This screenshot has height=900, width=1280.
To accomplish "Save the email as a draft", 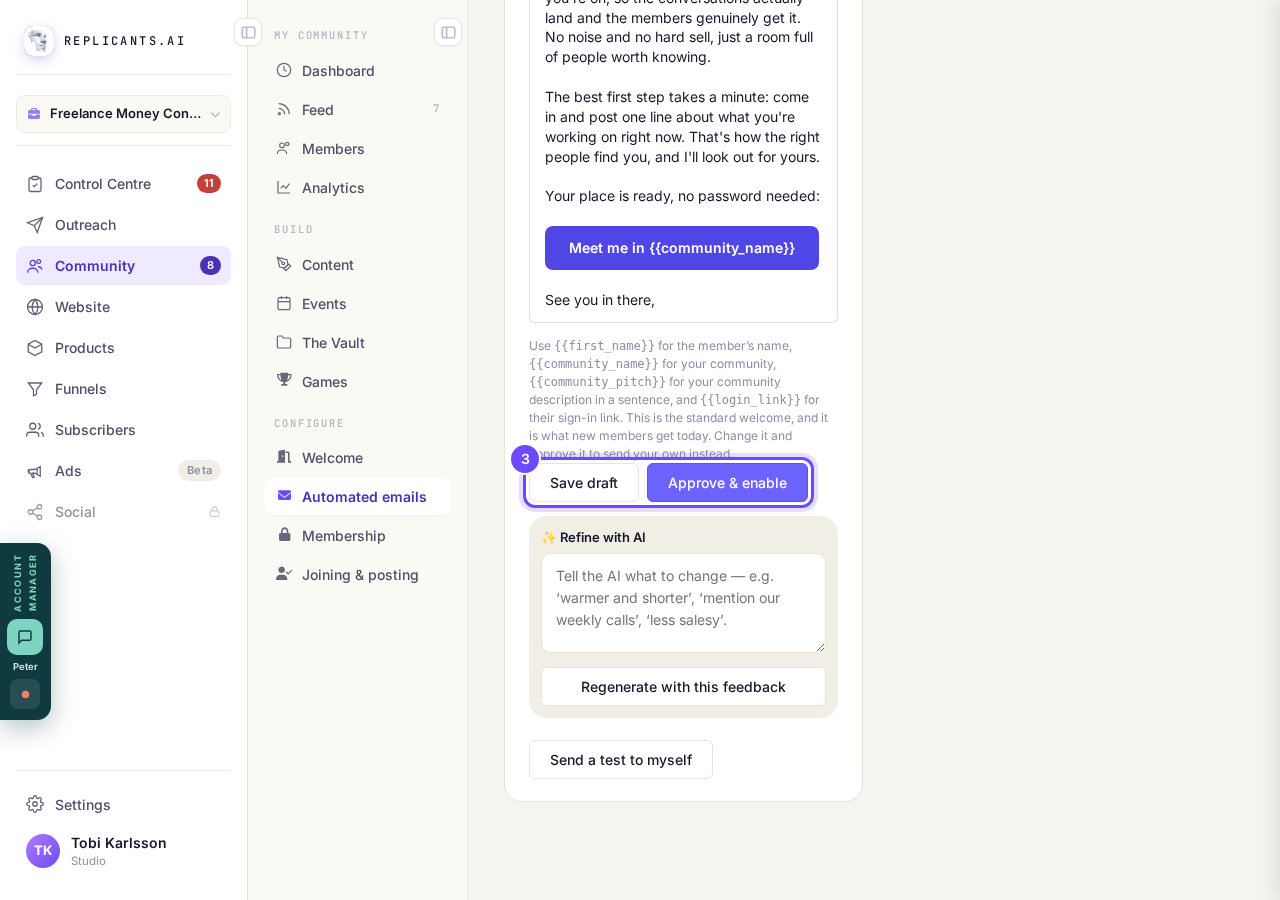I will 584,483.
